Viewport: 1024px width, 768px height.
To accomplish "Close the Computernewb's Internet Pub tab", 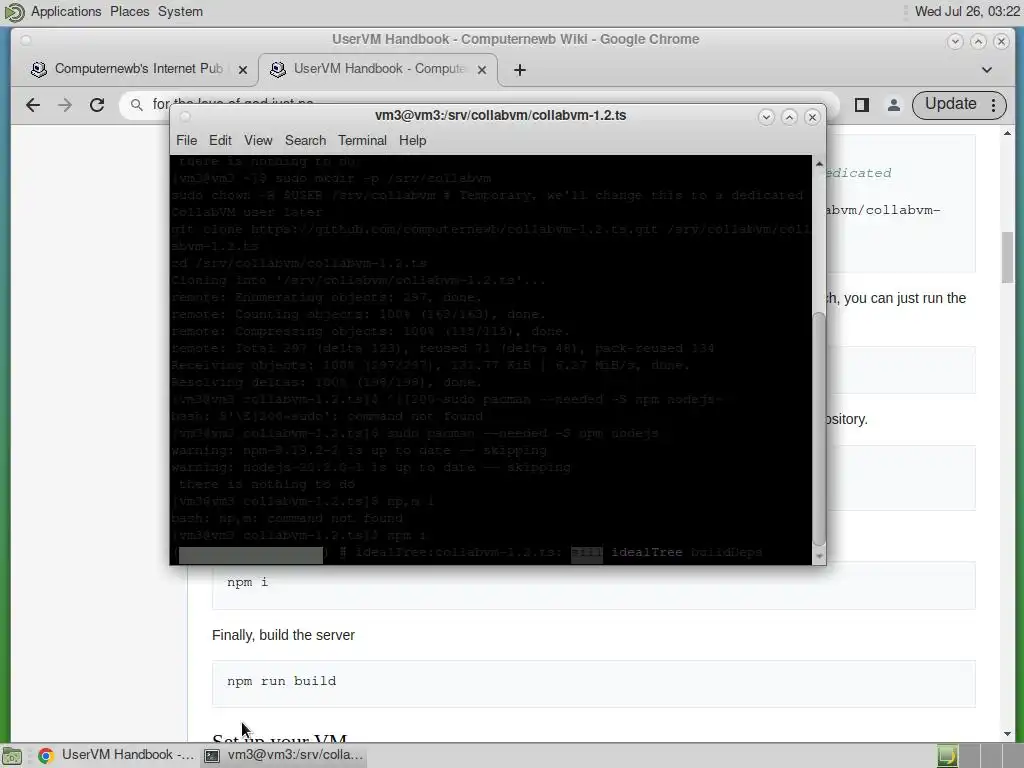I will (242, 70).
